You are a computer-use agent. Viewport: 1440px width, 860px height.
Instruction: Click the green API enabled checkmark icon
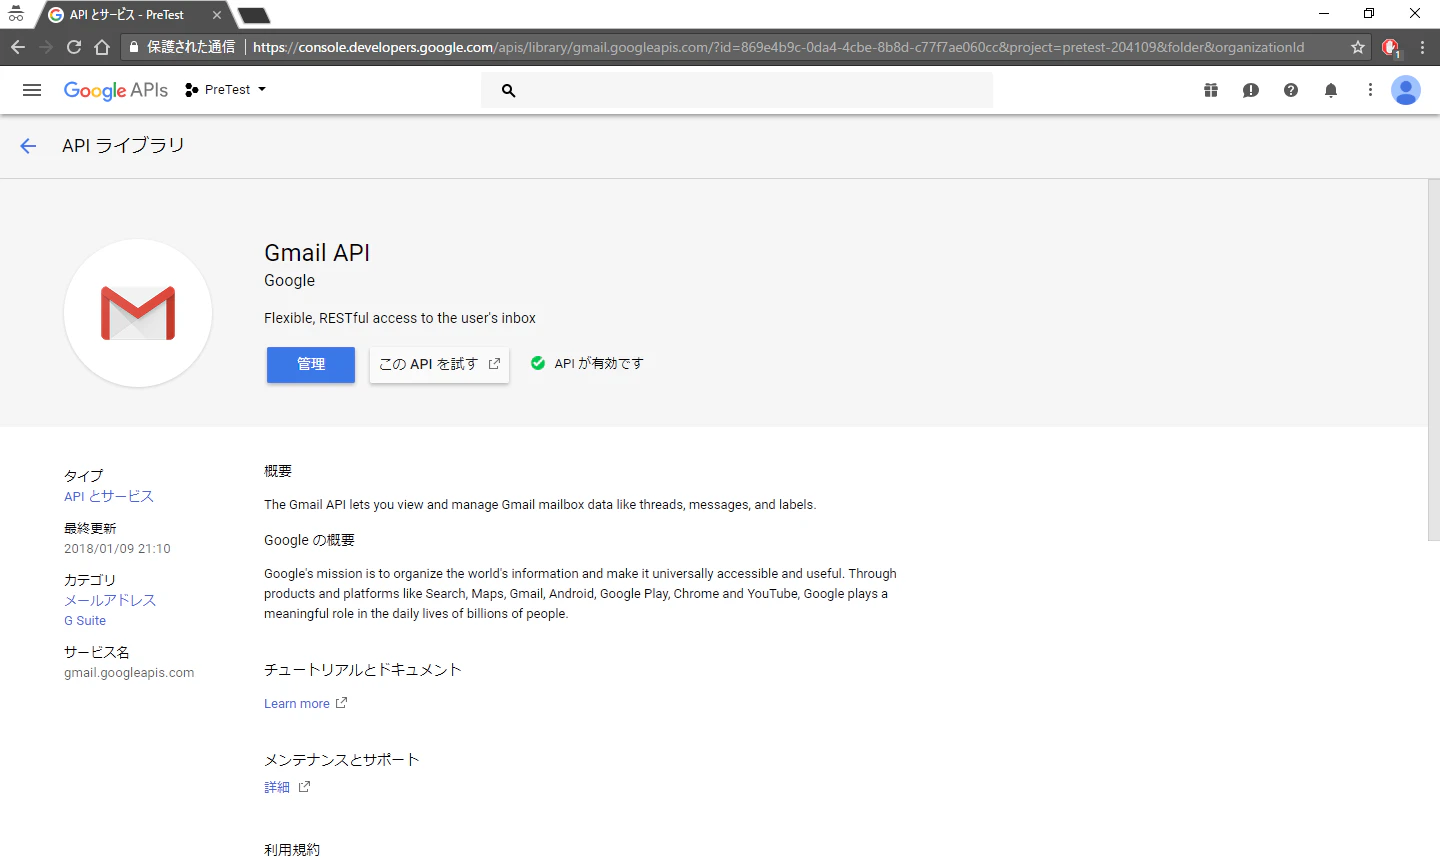(538, 363)
